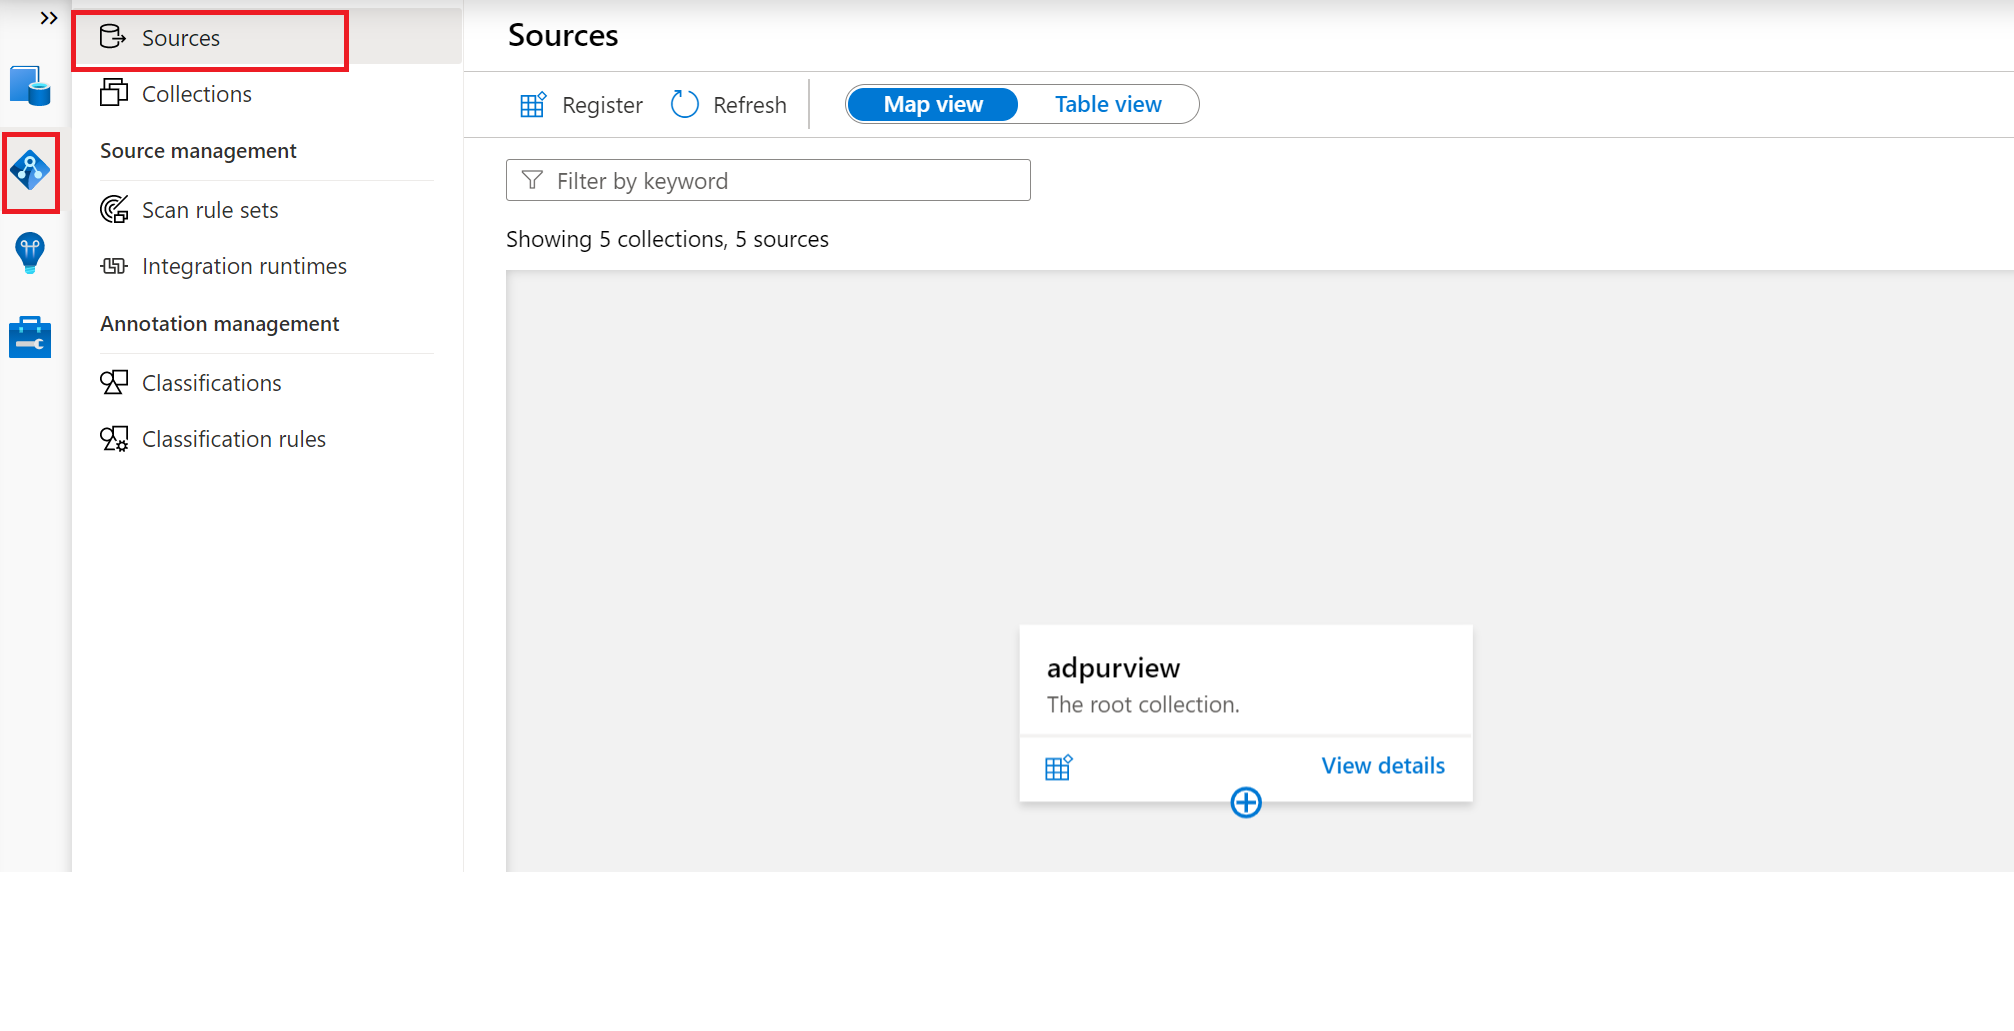The width and height of the screenshot is (2014, 1031).
Task: Select the Data map icon in sidebar
Action: [30, 172]
